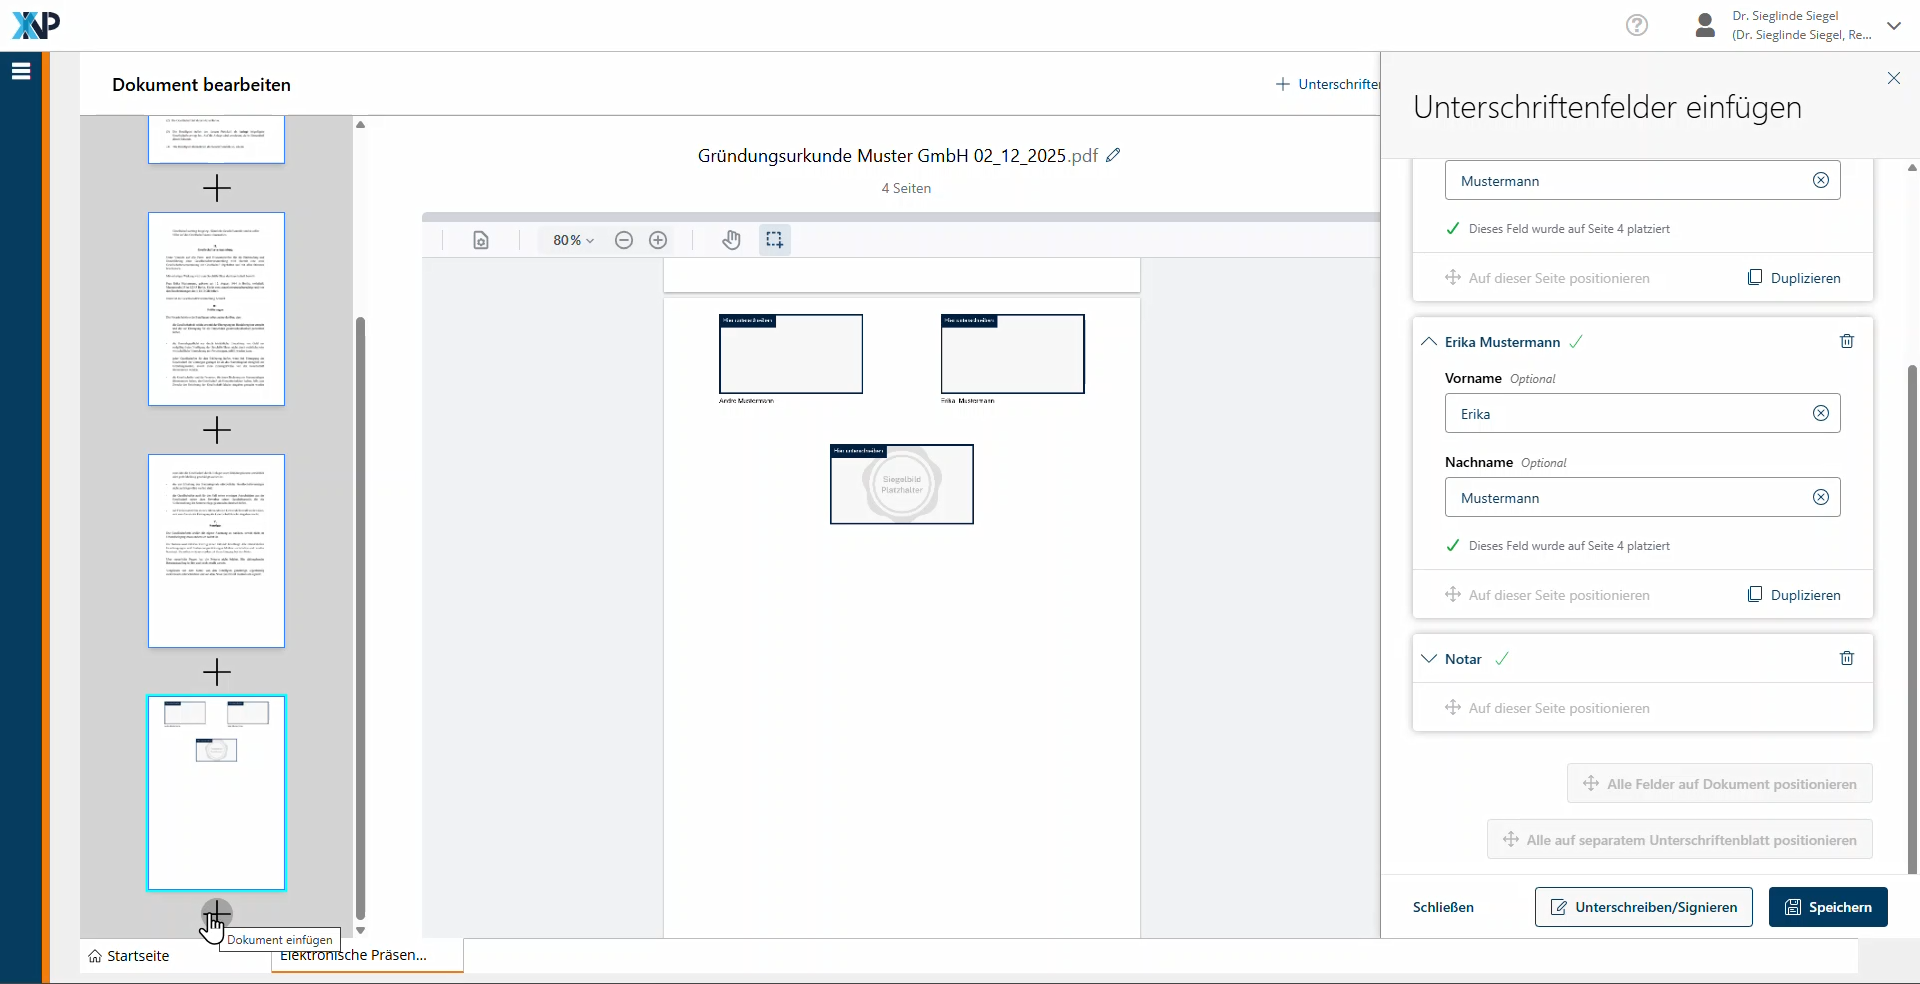The image size is (1920, 984).
Task: Click the Speichern button
Action: (x=1827, y=907)
